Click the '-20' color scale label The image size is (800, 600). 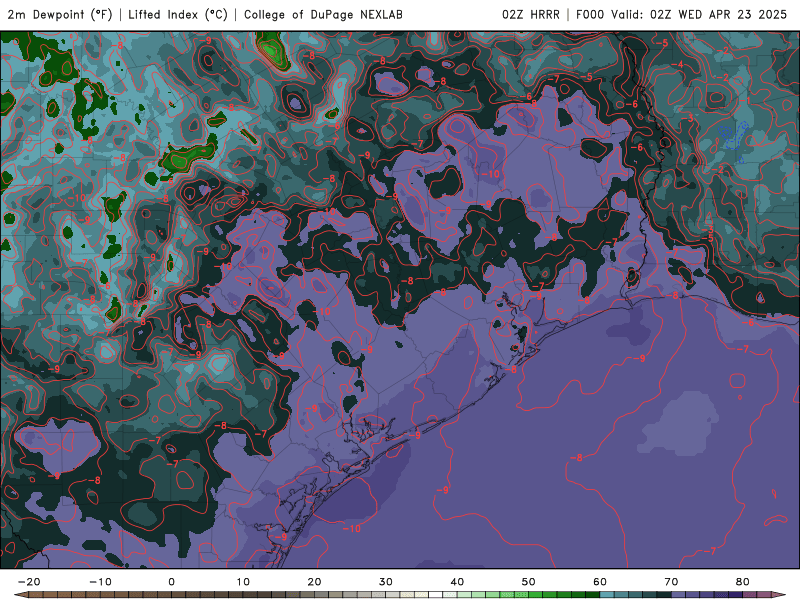(29, 582)
